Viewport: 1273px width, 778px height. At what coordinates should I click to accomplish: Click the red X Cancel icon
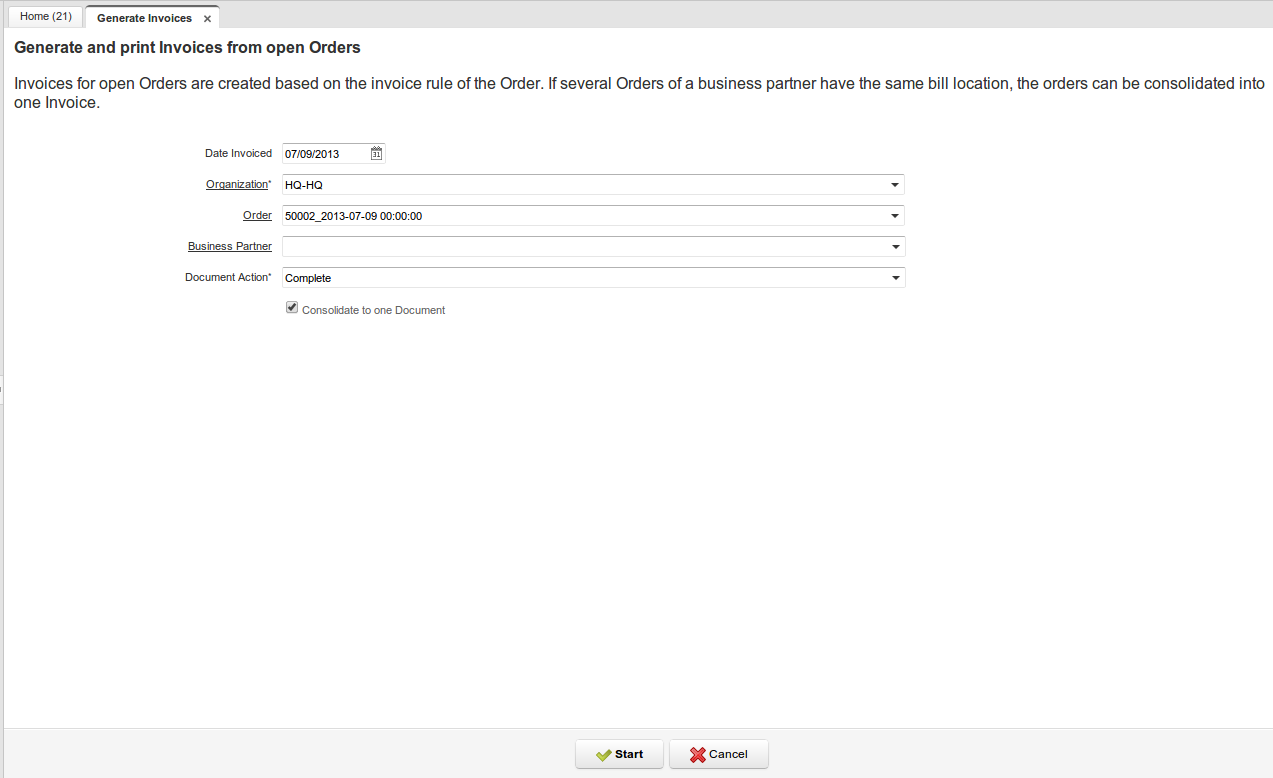tap(697, 754)
